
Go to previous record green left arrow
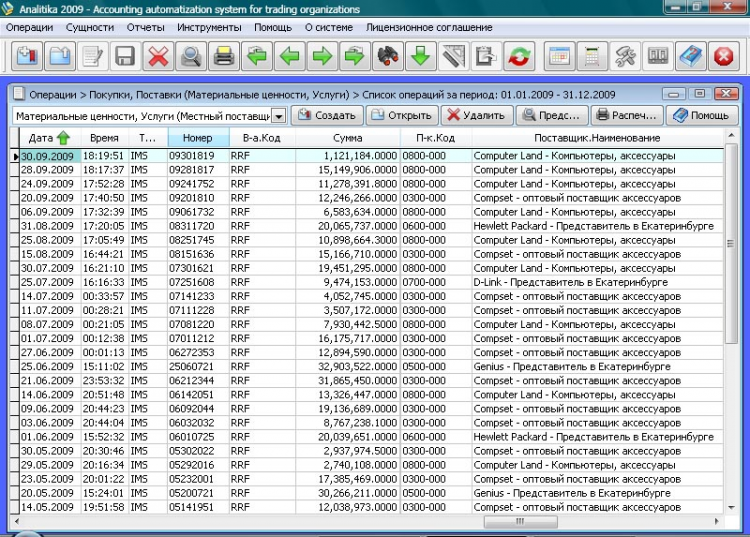coord(289,56)
